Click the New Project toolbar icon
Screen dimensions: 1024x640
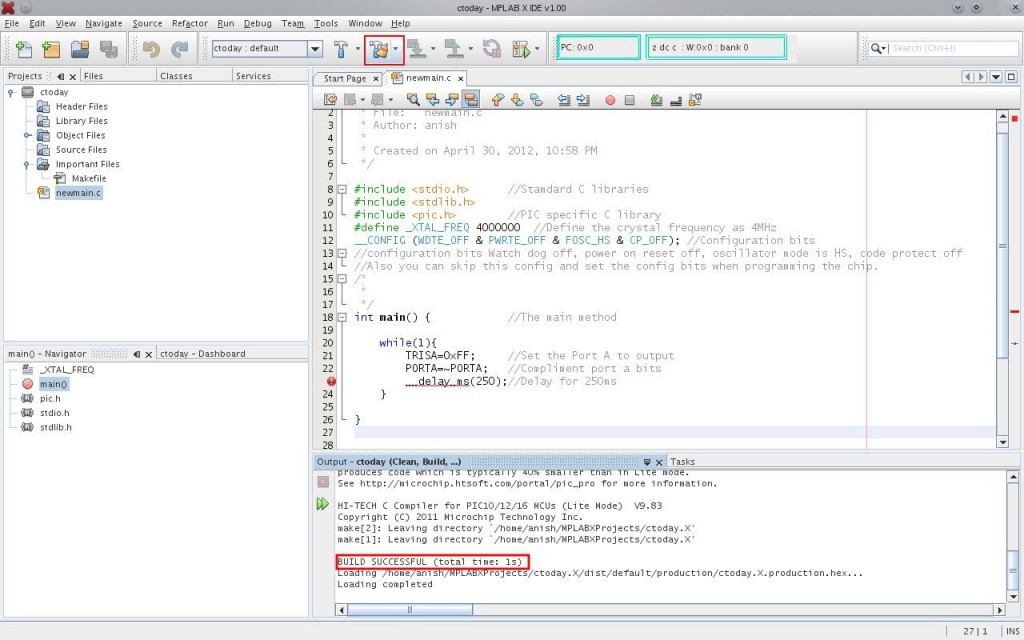pos(50,48)
